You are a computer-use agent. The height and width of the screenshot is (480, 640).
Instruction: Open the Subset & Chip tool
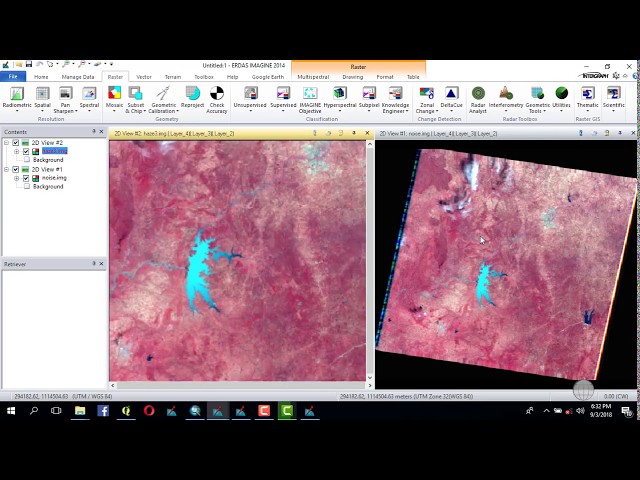tap(135, 93)
